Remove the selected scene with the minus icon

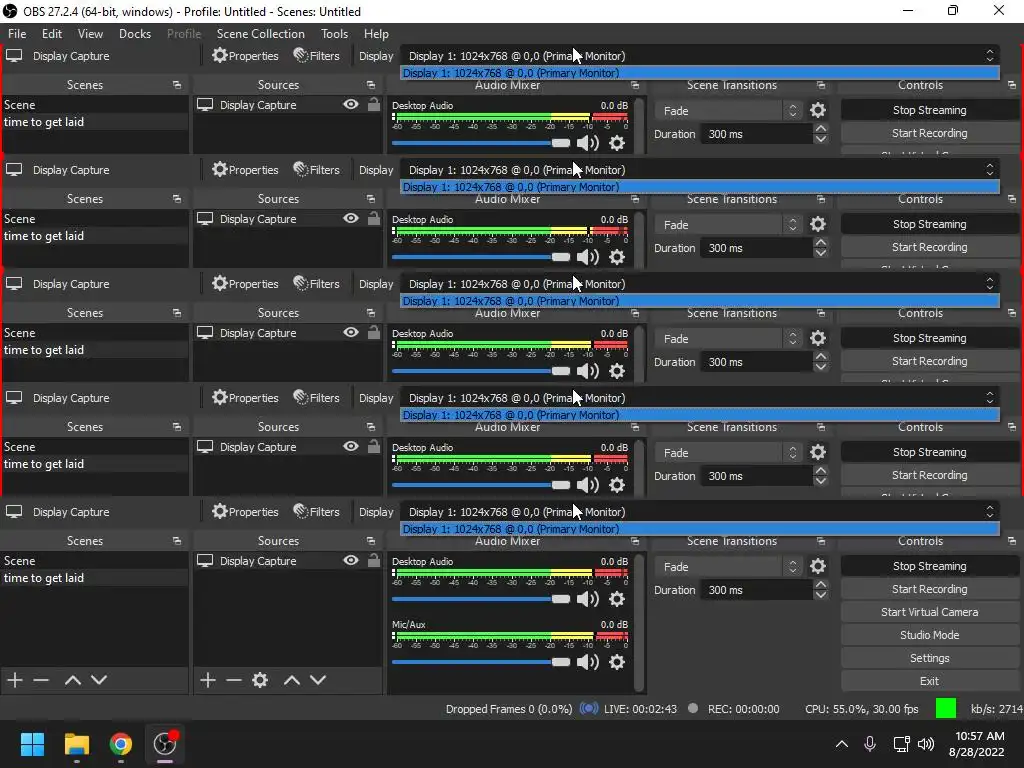(x=41, y=680)
